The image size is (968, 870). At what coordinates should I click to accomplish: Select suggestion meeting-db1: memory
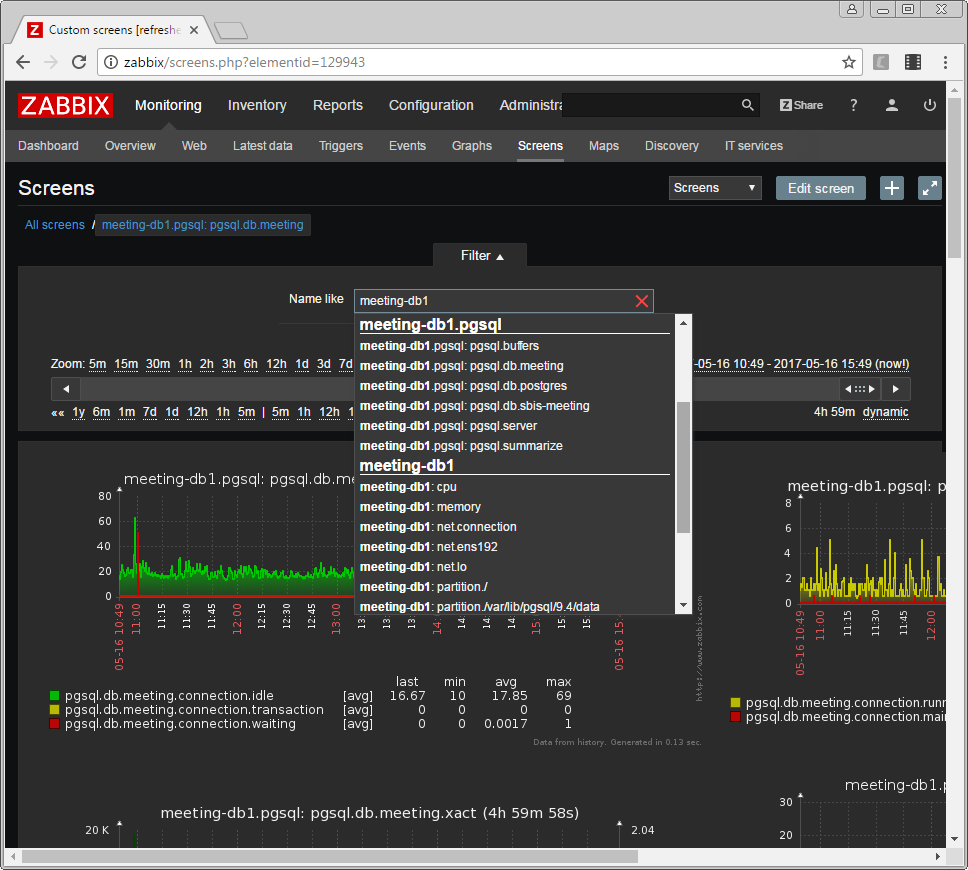point(420,507)
